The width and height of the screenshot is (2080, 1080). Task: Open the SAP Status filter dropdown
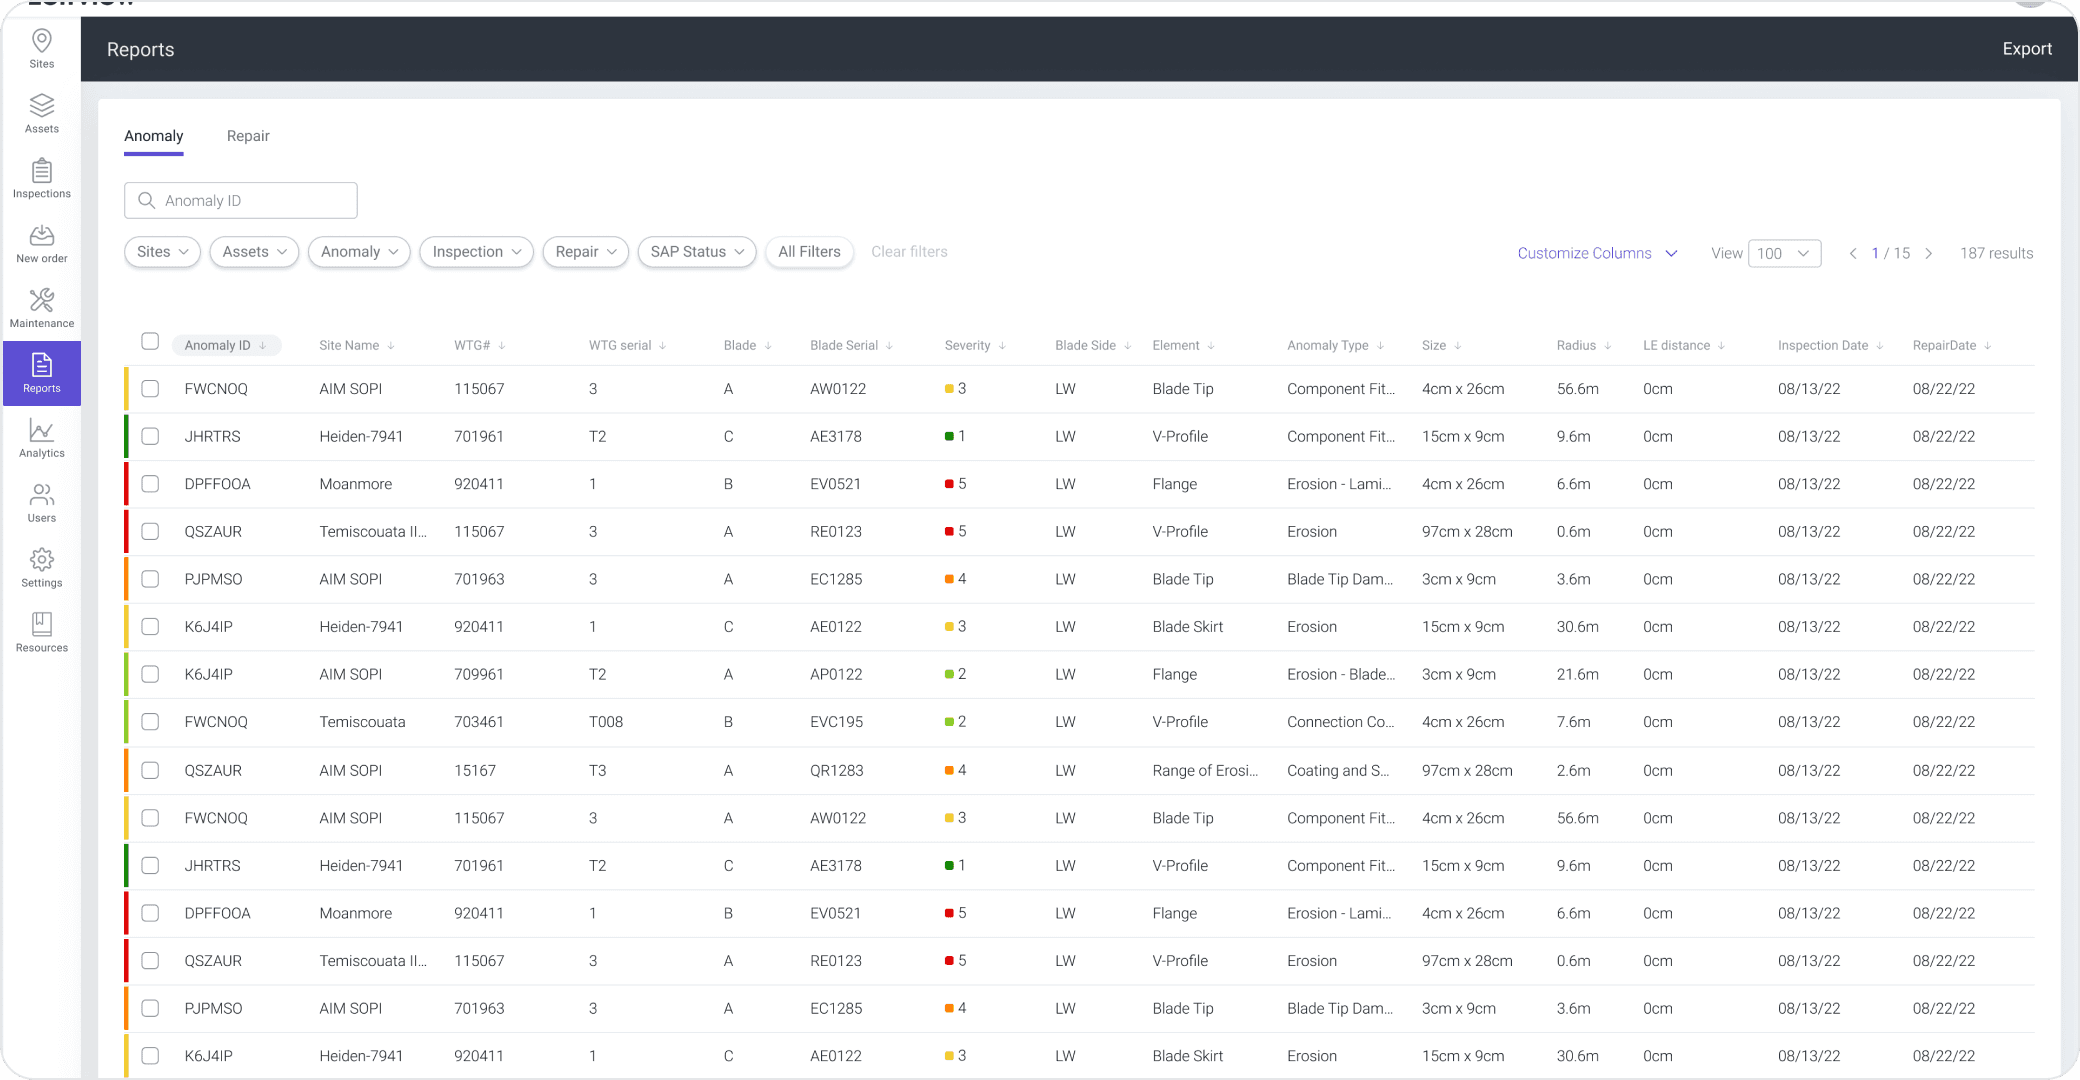point(697,252)
